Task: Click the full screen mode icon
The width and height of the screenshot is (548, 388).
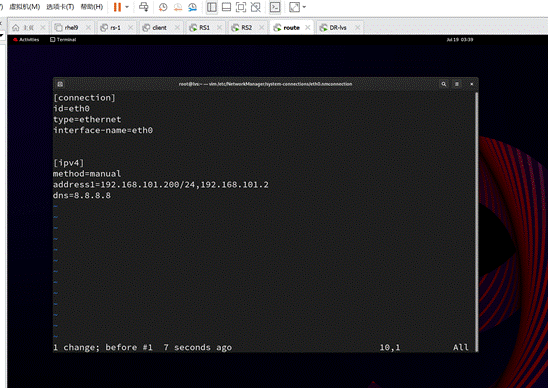Action: click(x=241, y=7)
